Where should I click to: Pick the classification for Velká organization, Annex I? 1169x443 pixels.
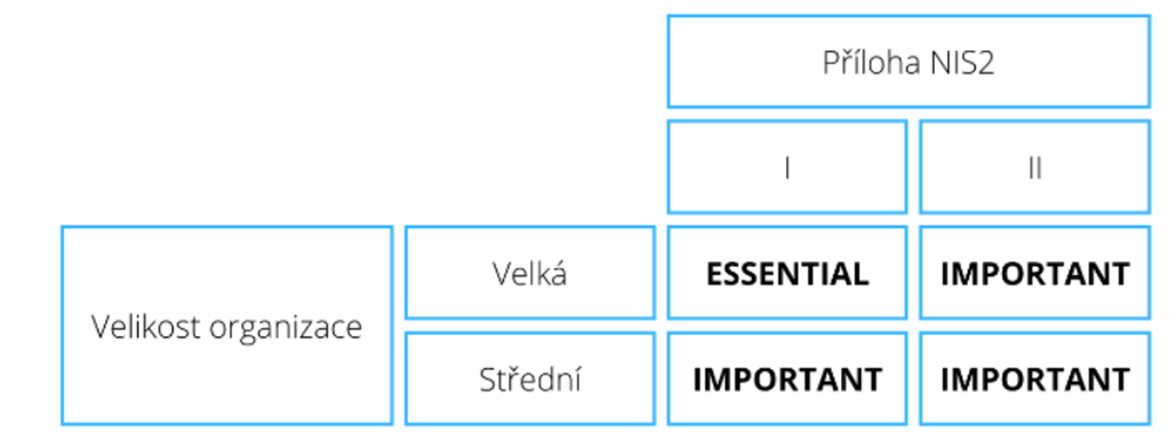787,273
